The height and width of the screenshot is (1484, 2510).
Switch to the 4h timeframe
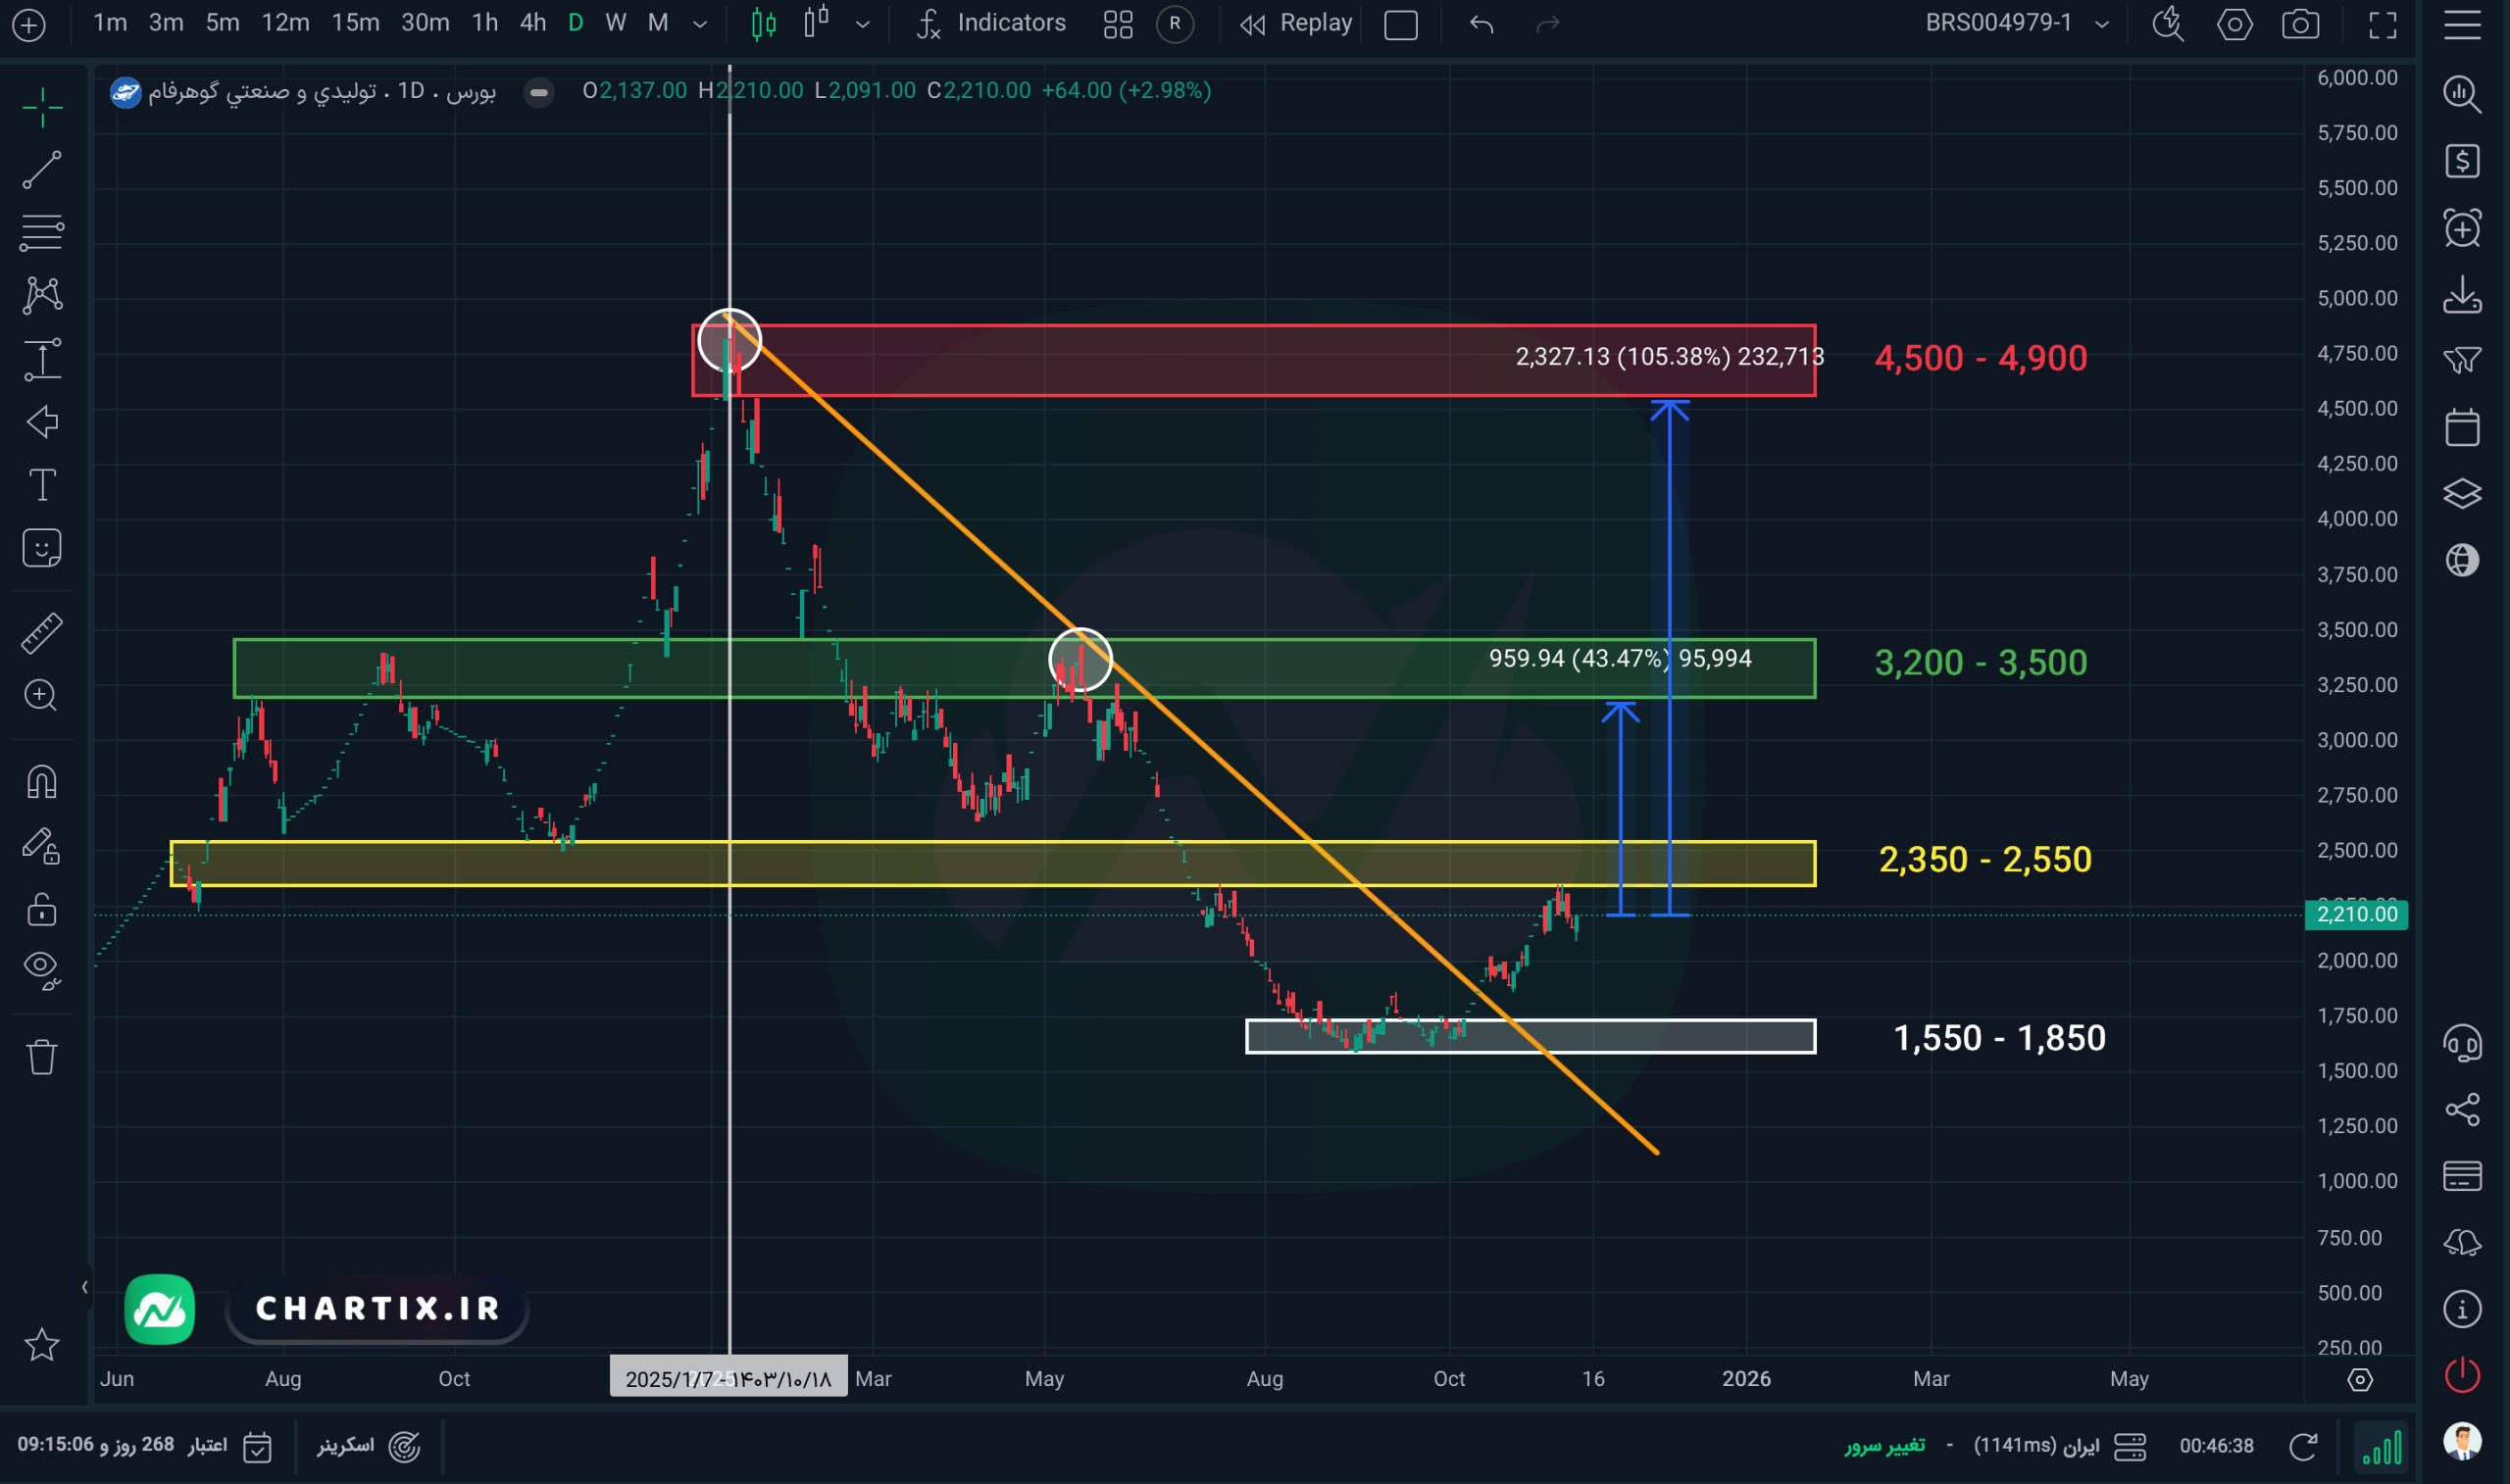(x=532, y=23)
